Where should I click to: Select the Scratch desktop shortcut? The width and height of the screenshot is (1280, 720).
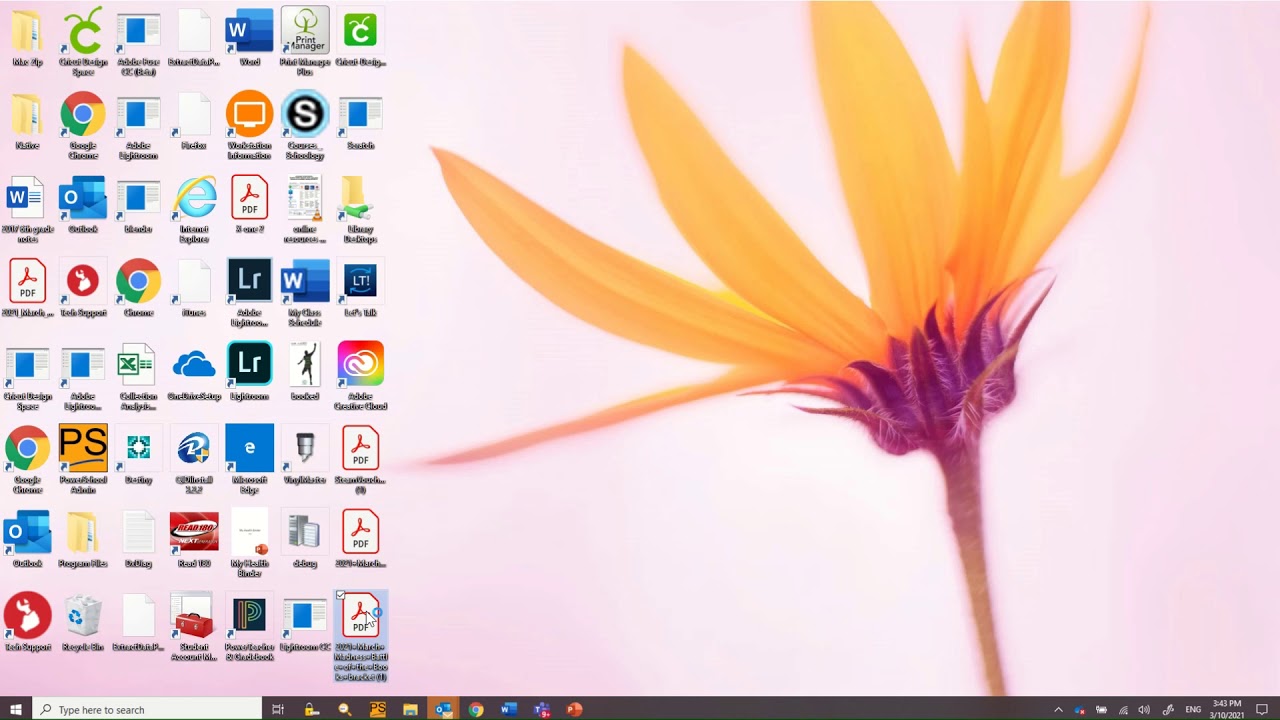[360, 122]
